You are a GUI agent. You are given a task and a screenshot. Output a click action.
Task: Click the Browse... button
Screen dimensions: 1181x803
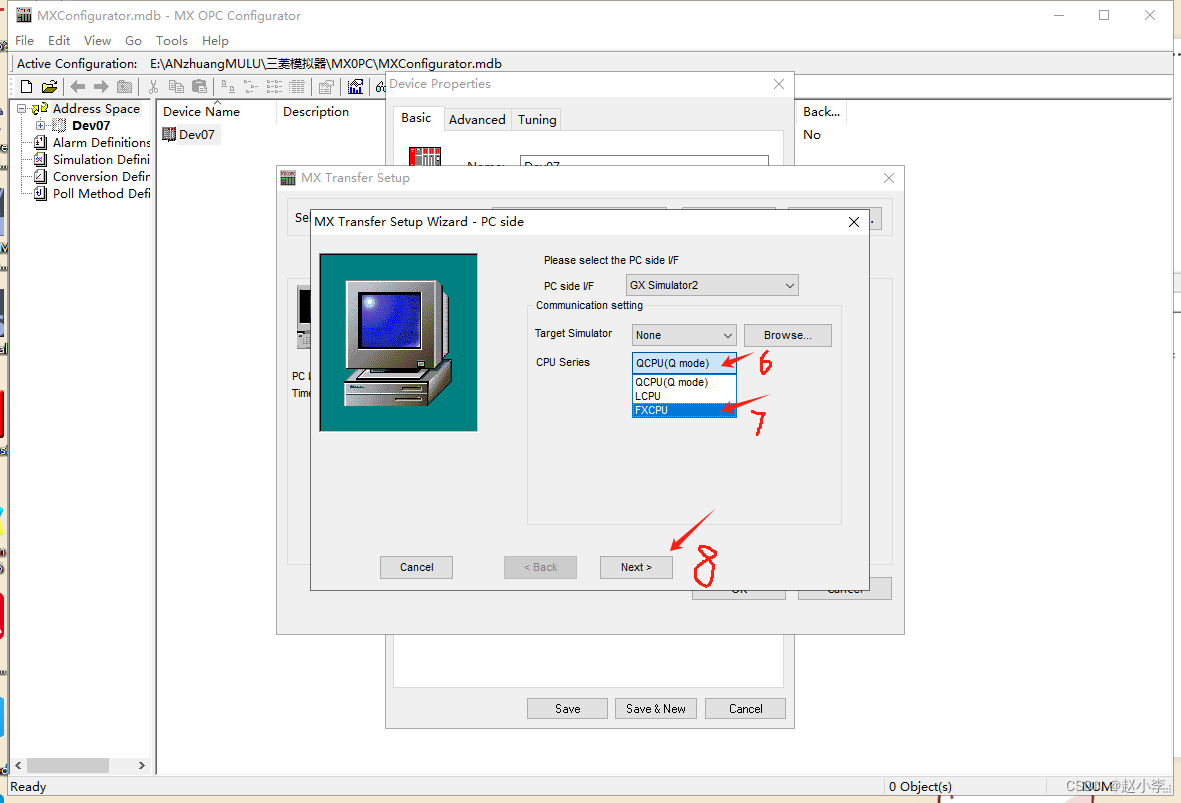point(788,335)
